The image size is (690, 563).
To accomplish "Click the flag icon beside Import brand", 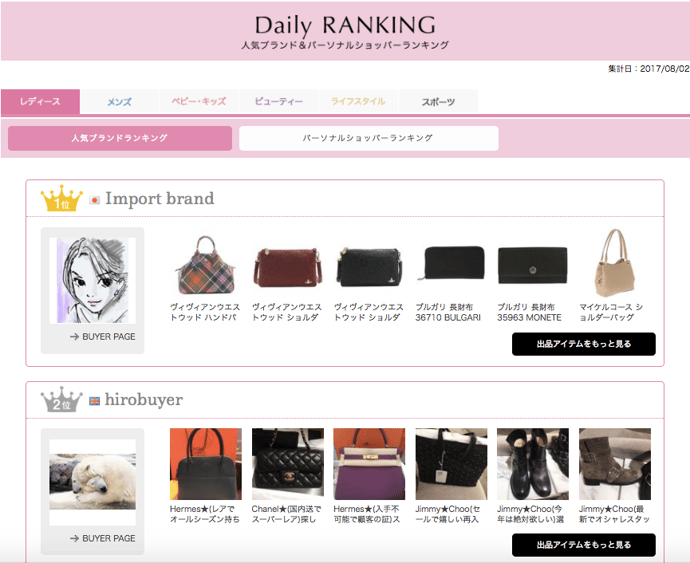I will (x=95, y=199).
